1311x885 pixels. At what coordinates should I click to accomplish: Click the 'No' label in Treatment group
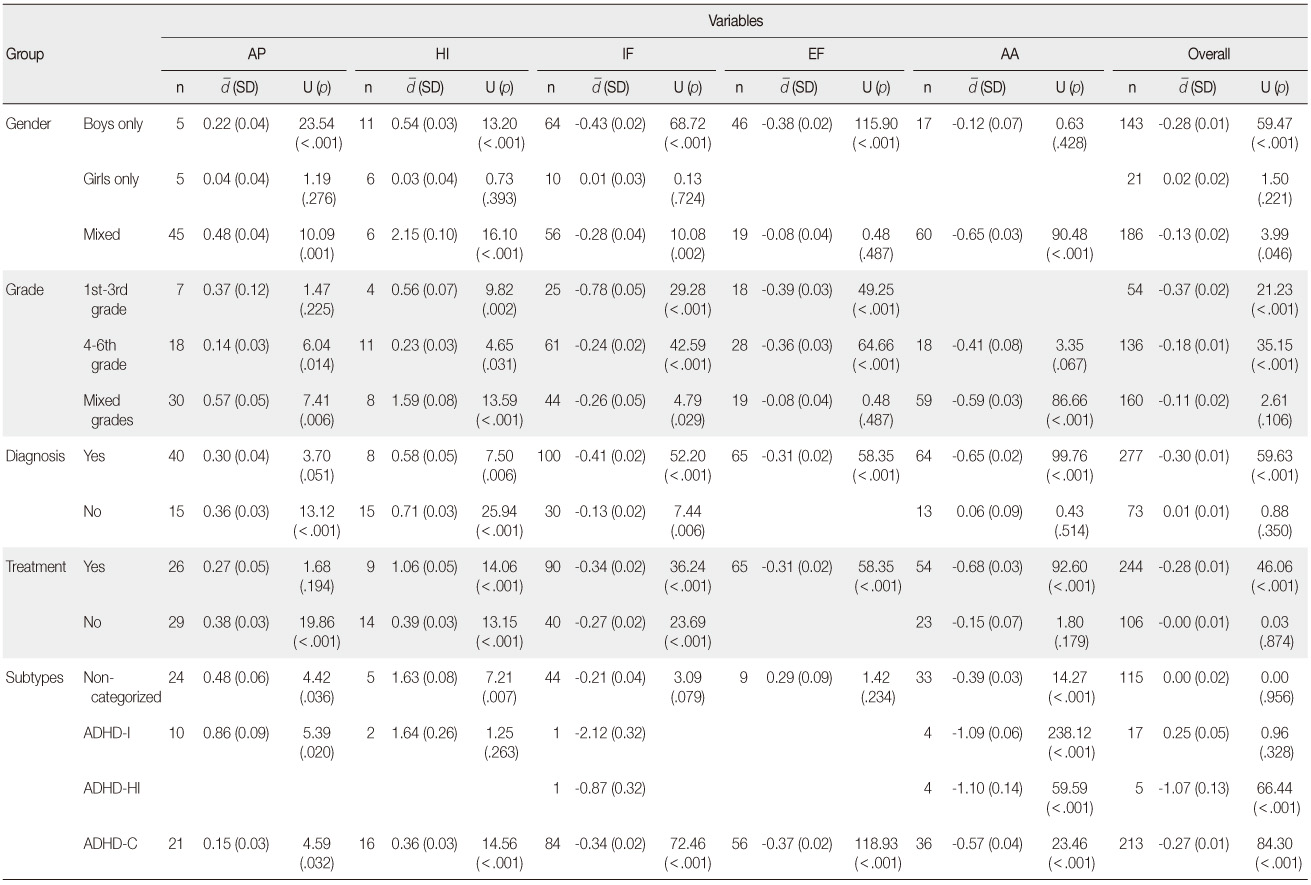pos(93,621)
